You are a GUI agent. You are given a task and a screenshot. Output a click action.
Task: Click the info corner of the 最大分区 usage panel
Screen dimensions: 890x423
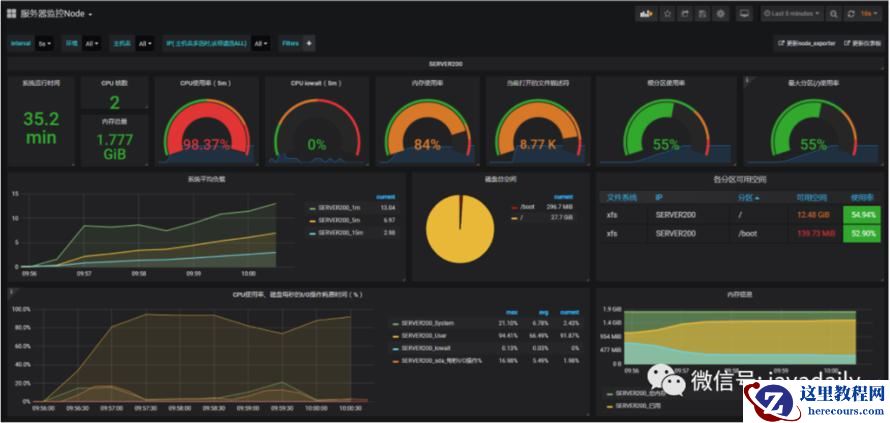(747, 80)
